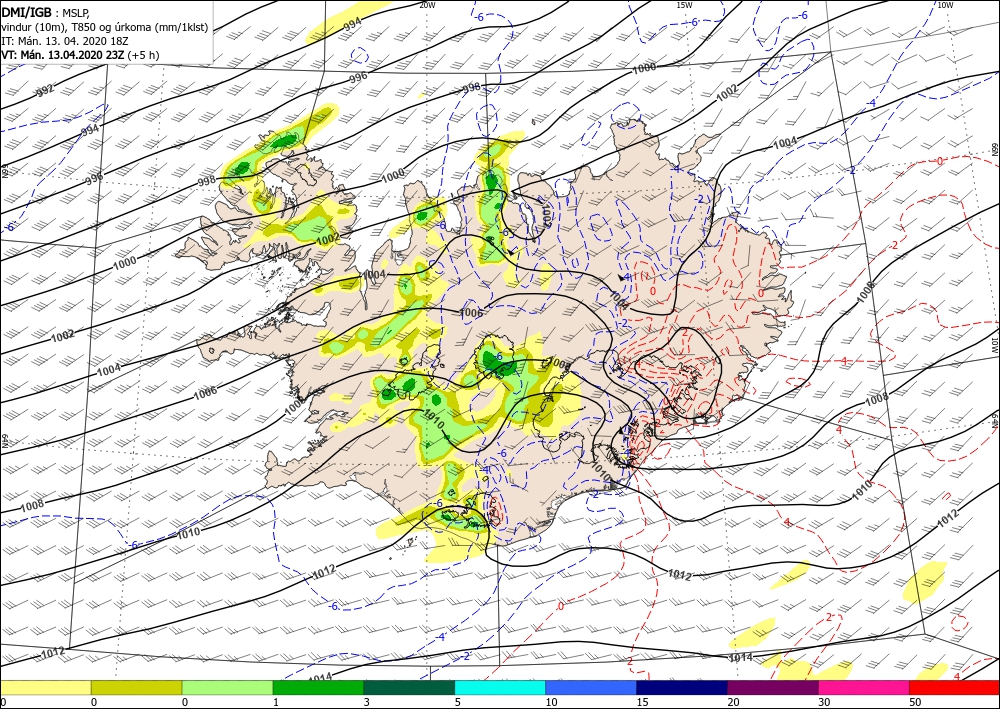
Task: Click the legend value '50'
Action: [x=915, y=702]
